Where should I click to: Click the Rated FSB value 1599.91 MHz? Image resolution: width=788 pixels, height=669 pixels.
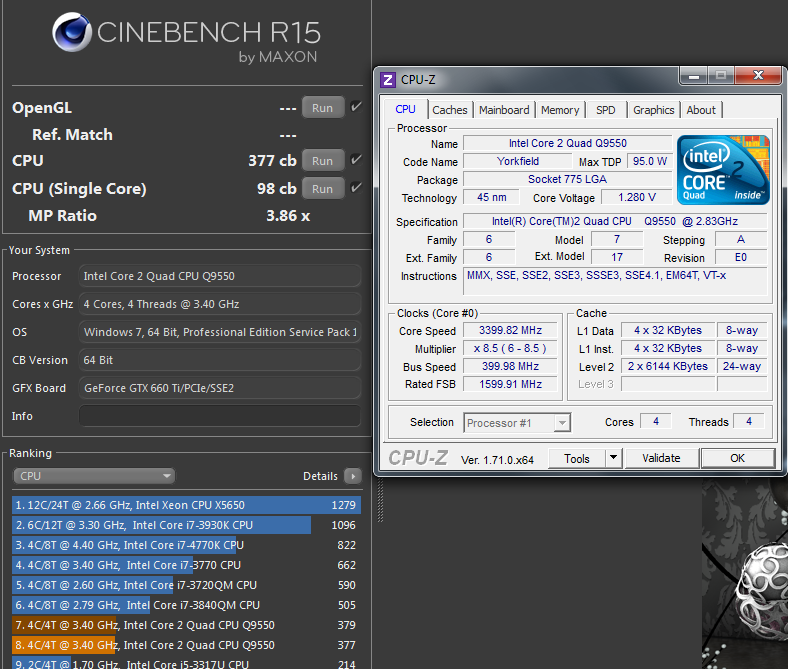click(x=510, y=385)
